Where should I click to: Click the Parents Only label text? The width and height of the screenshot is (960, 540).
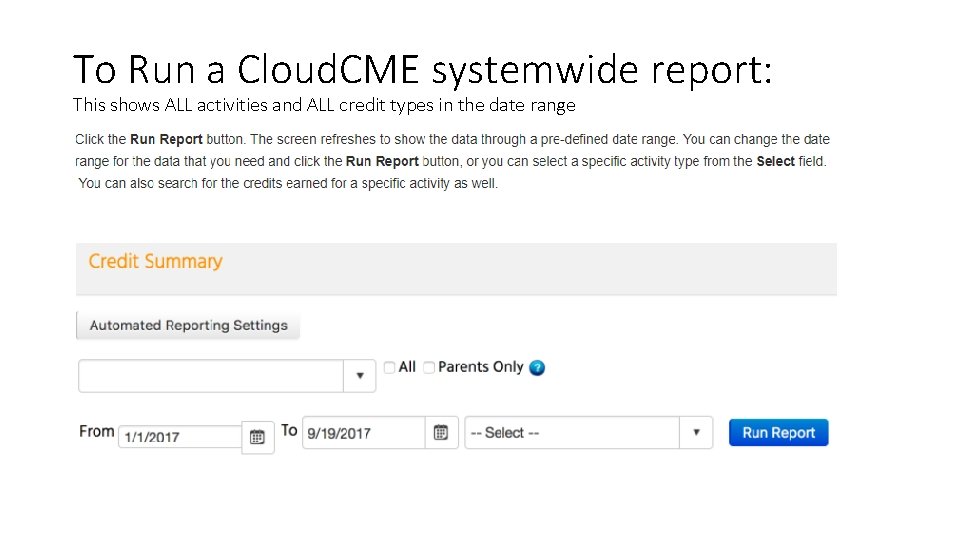[x=480, y=367]
